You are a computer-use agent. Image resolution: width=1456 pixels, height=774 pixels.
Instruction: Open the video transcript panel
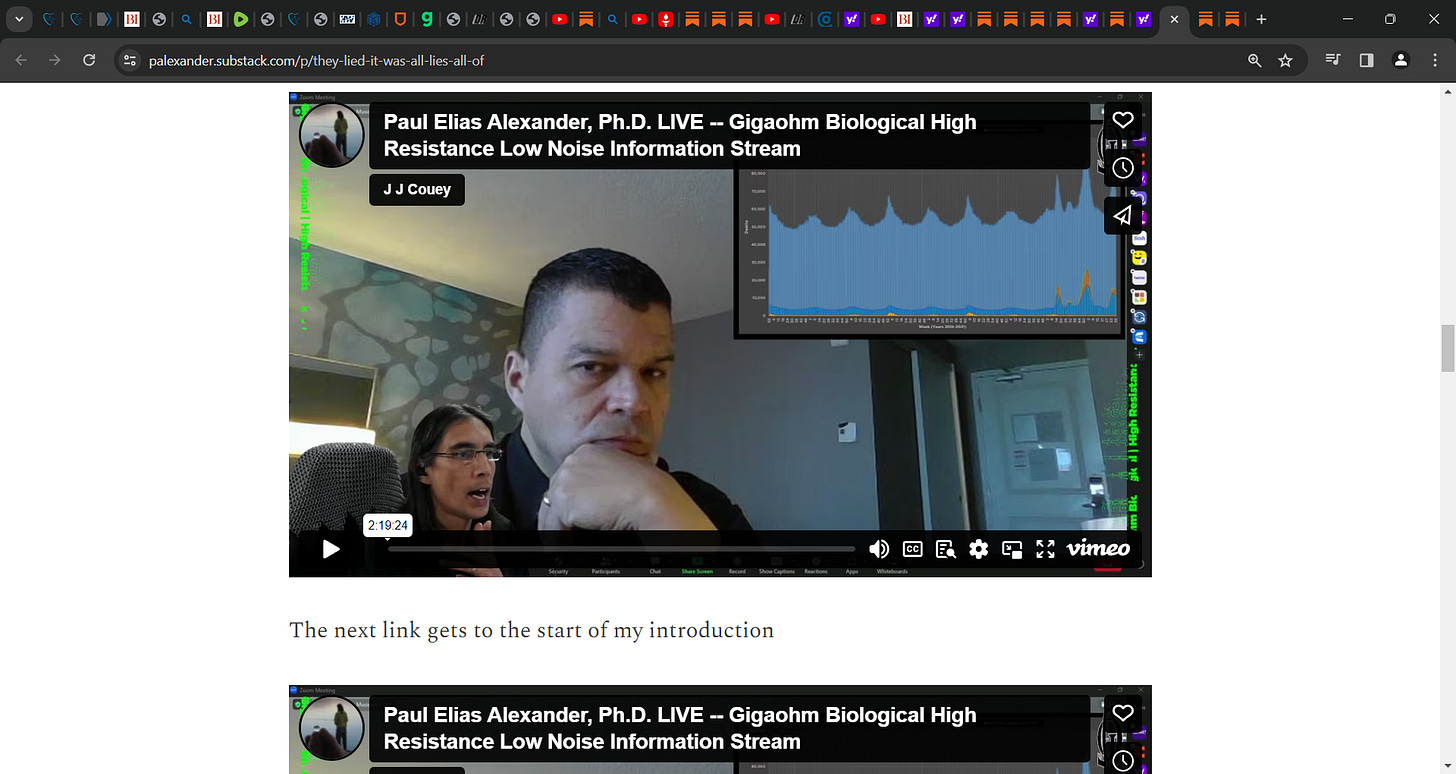click(x=945, y=549)
